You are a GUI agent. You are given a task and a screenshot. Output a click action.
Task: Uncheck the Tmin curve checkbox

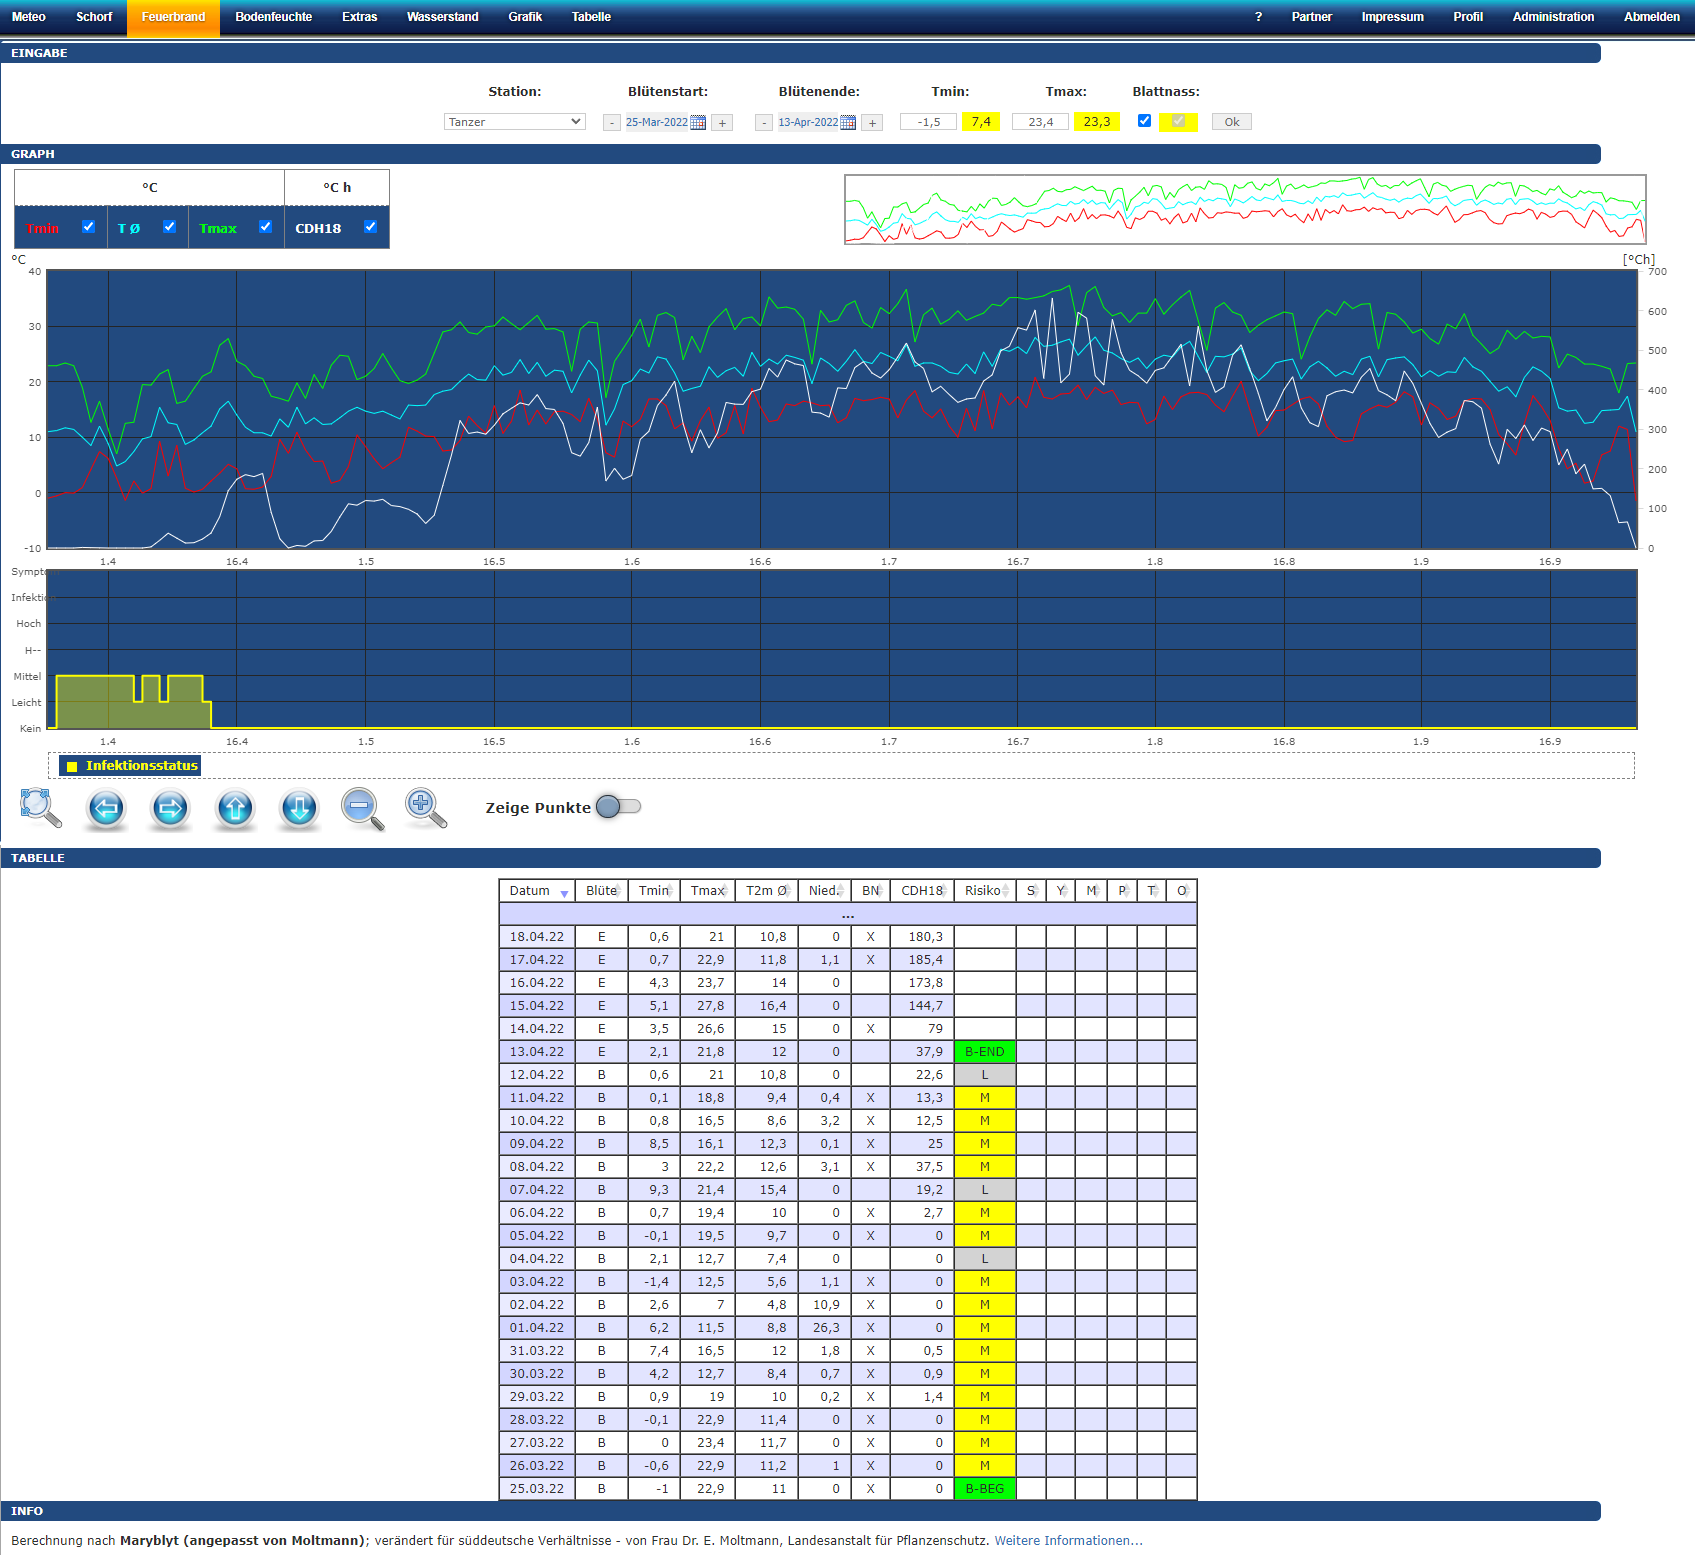point(88,227)
